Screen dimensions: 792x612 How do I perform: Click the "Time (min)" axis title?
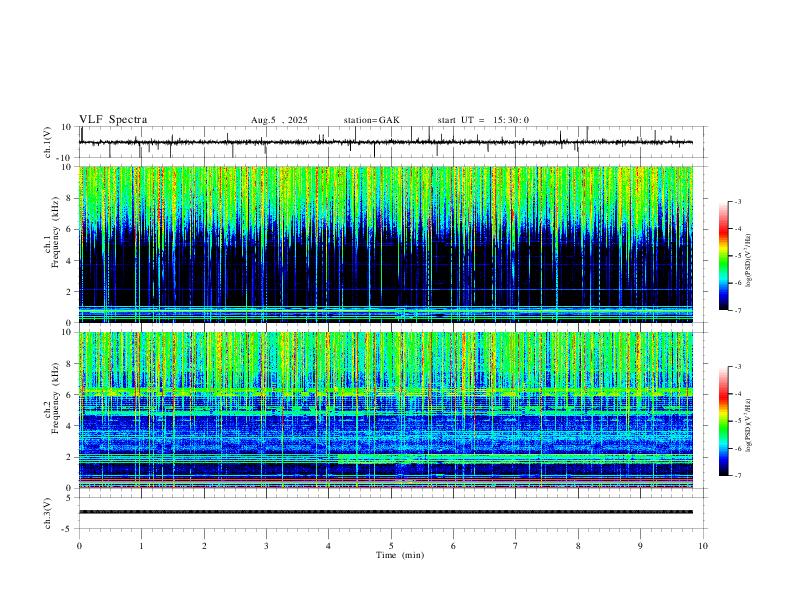coord(400,555)
